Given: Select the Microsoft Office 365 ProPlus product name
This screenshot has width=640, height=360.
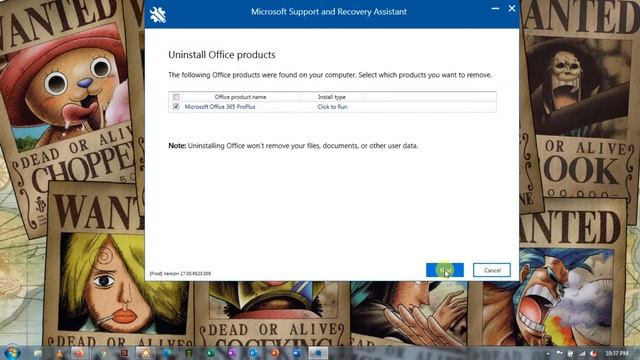Looking at the screenshot, I should tap(220, 107).
